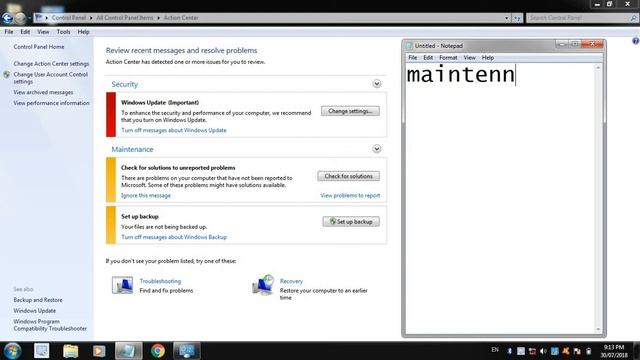Click the Troubleshooting computer icon
Image resolution: width=640 pixels, height=360 pixels.
point(122,285)
